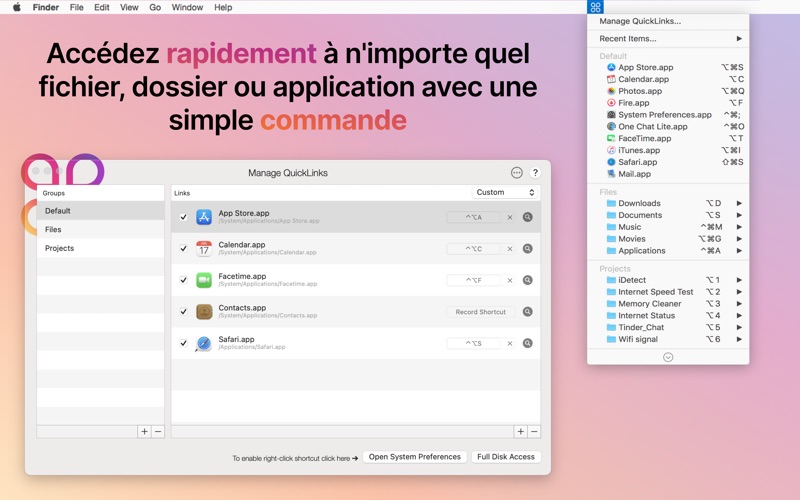Click Record Shortcut for Contacts.app

pos(481,312)
